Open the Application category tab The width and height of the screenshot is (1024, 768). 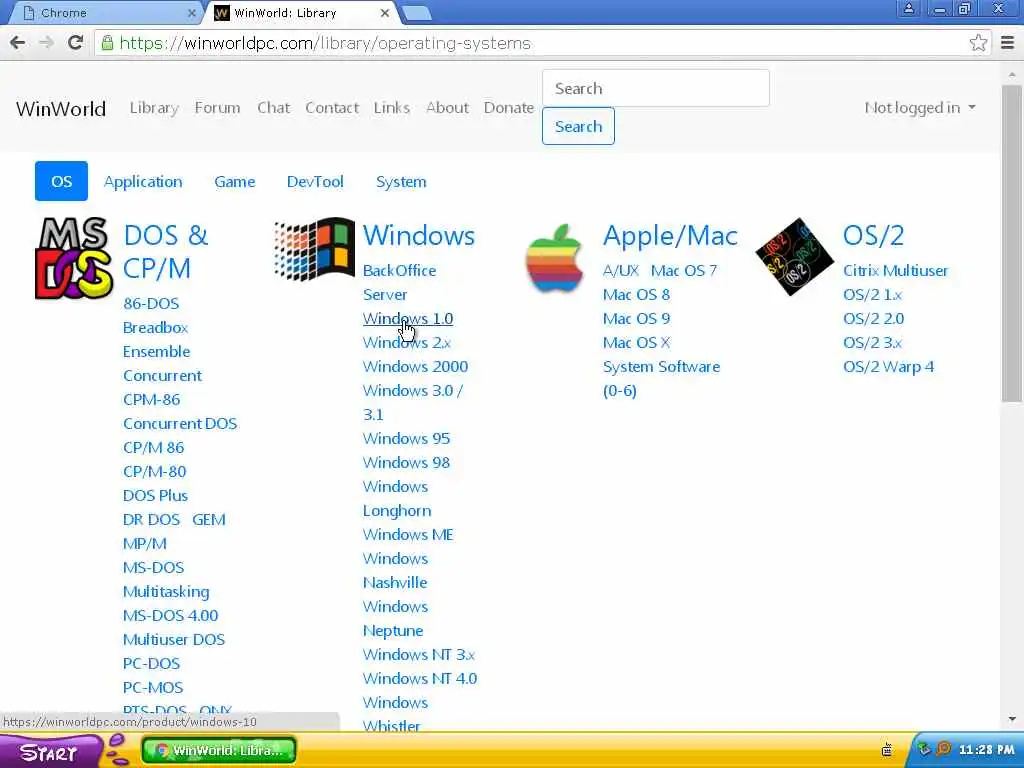[143, 182]
